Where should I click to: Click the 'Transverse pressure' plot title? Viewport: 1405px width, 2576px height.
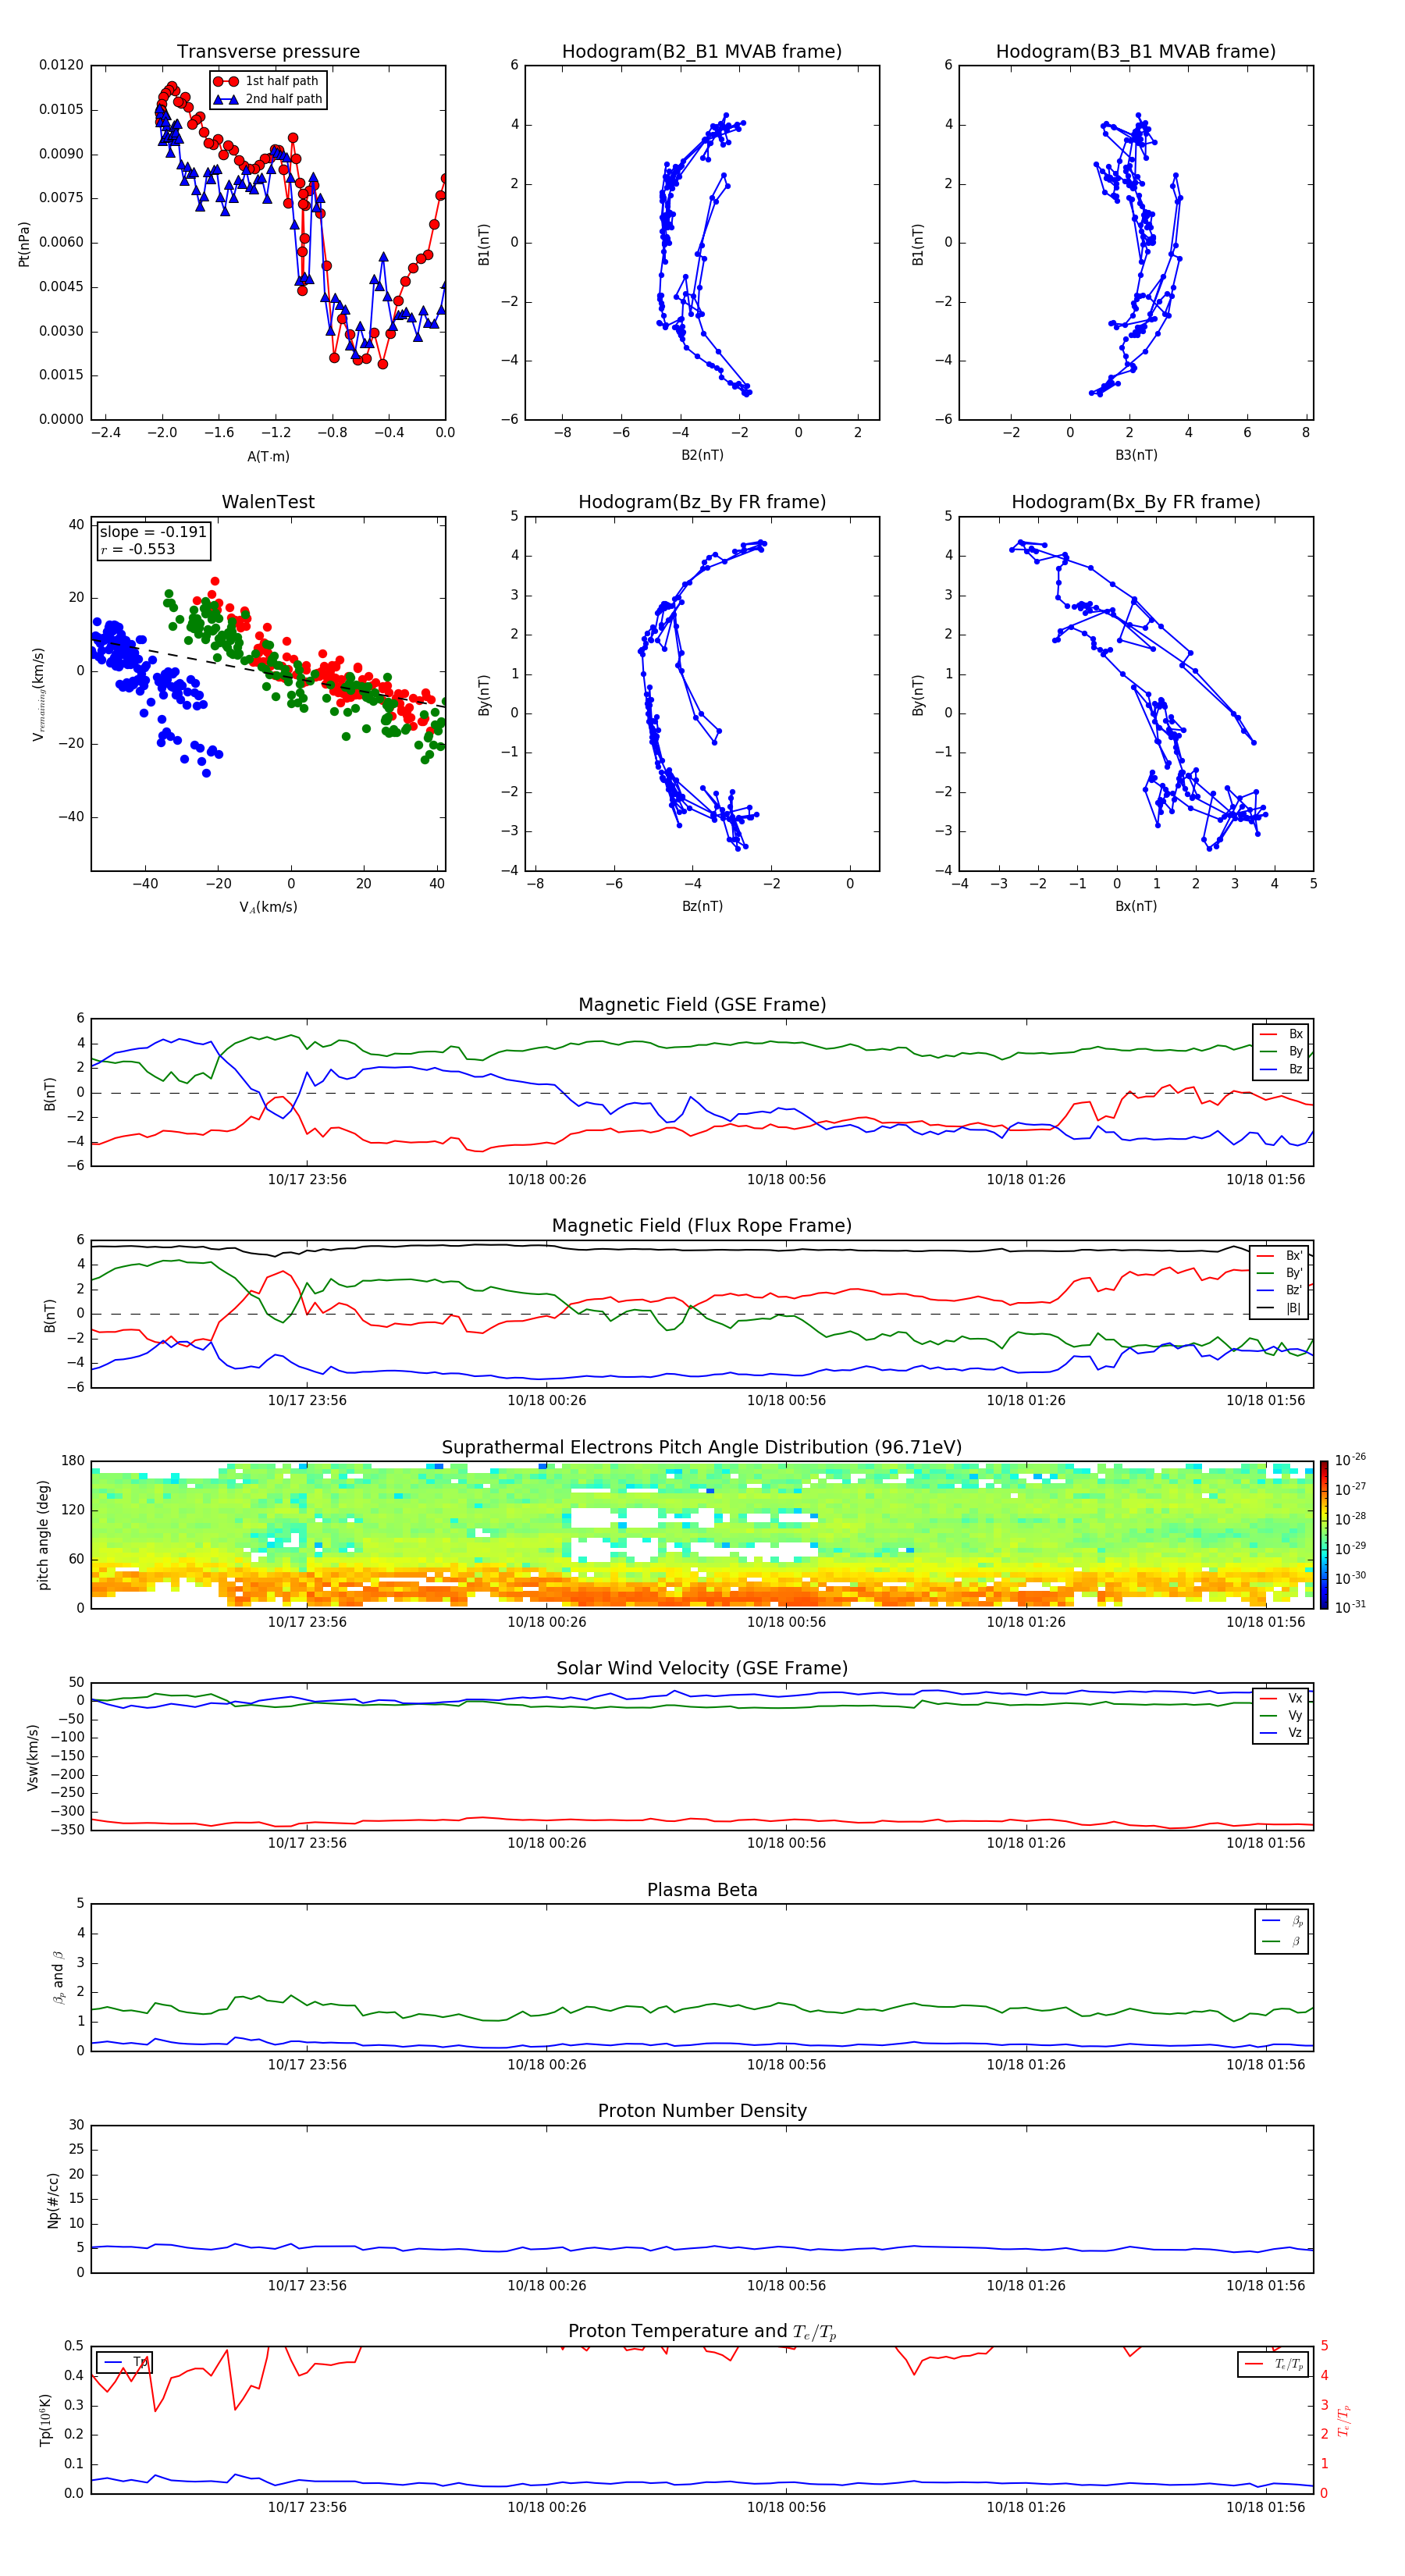(268, 52)
